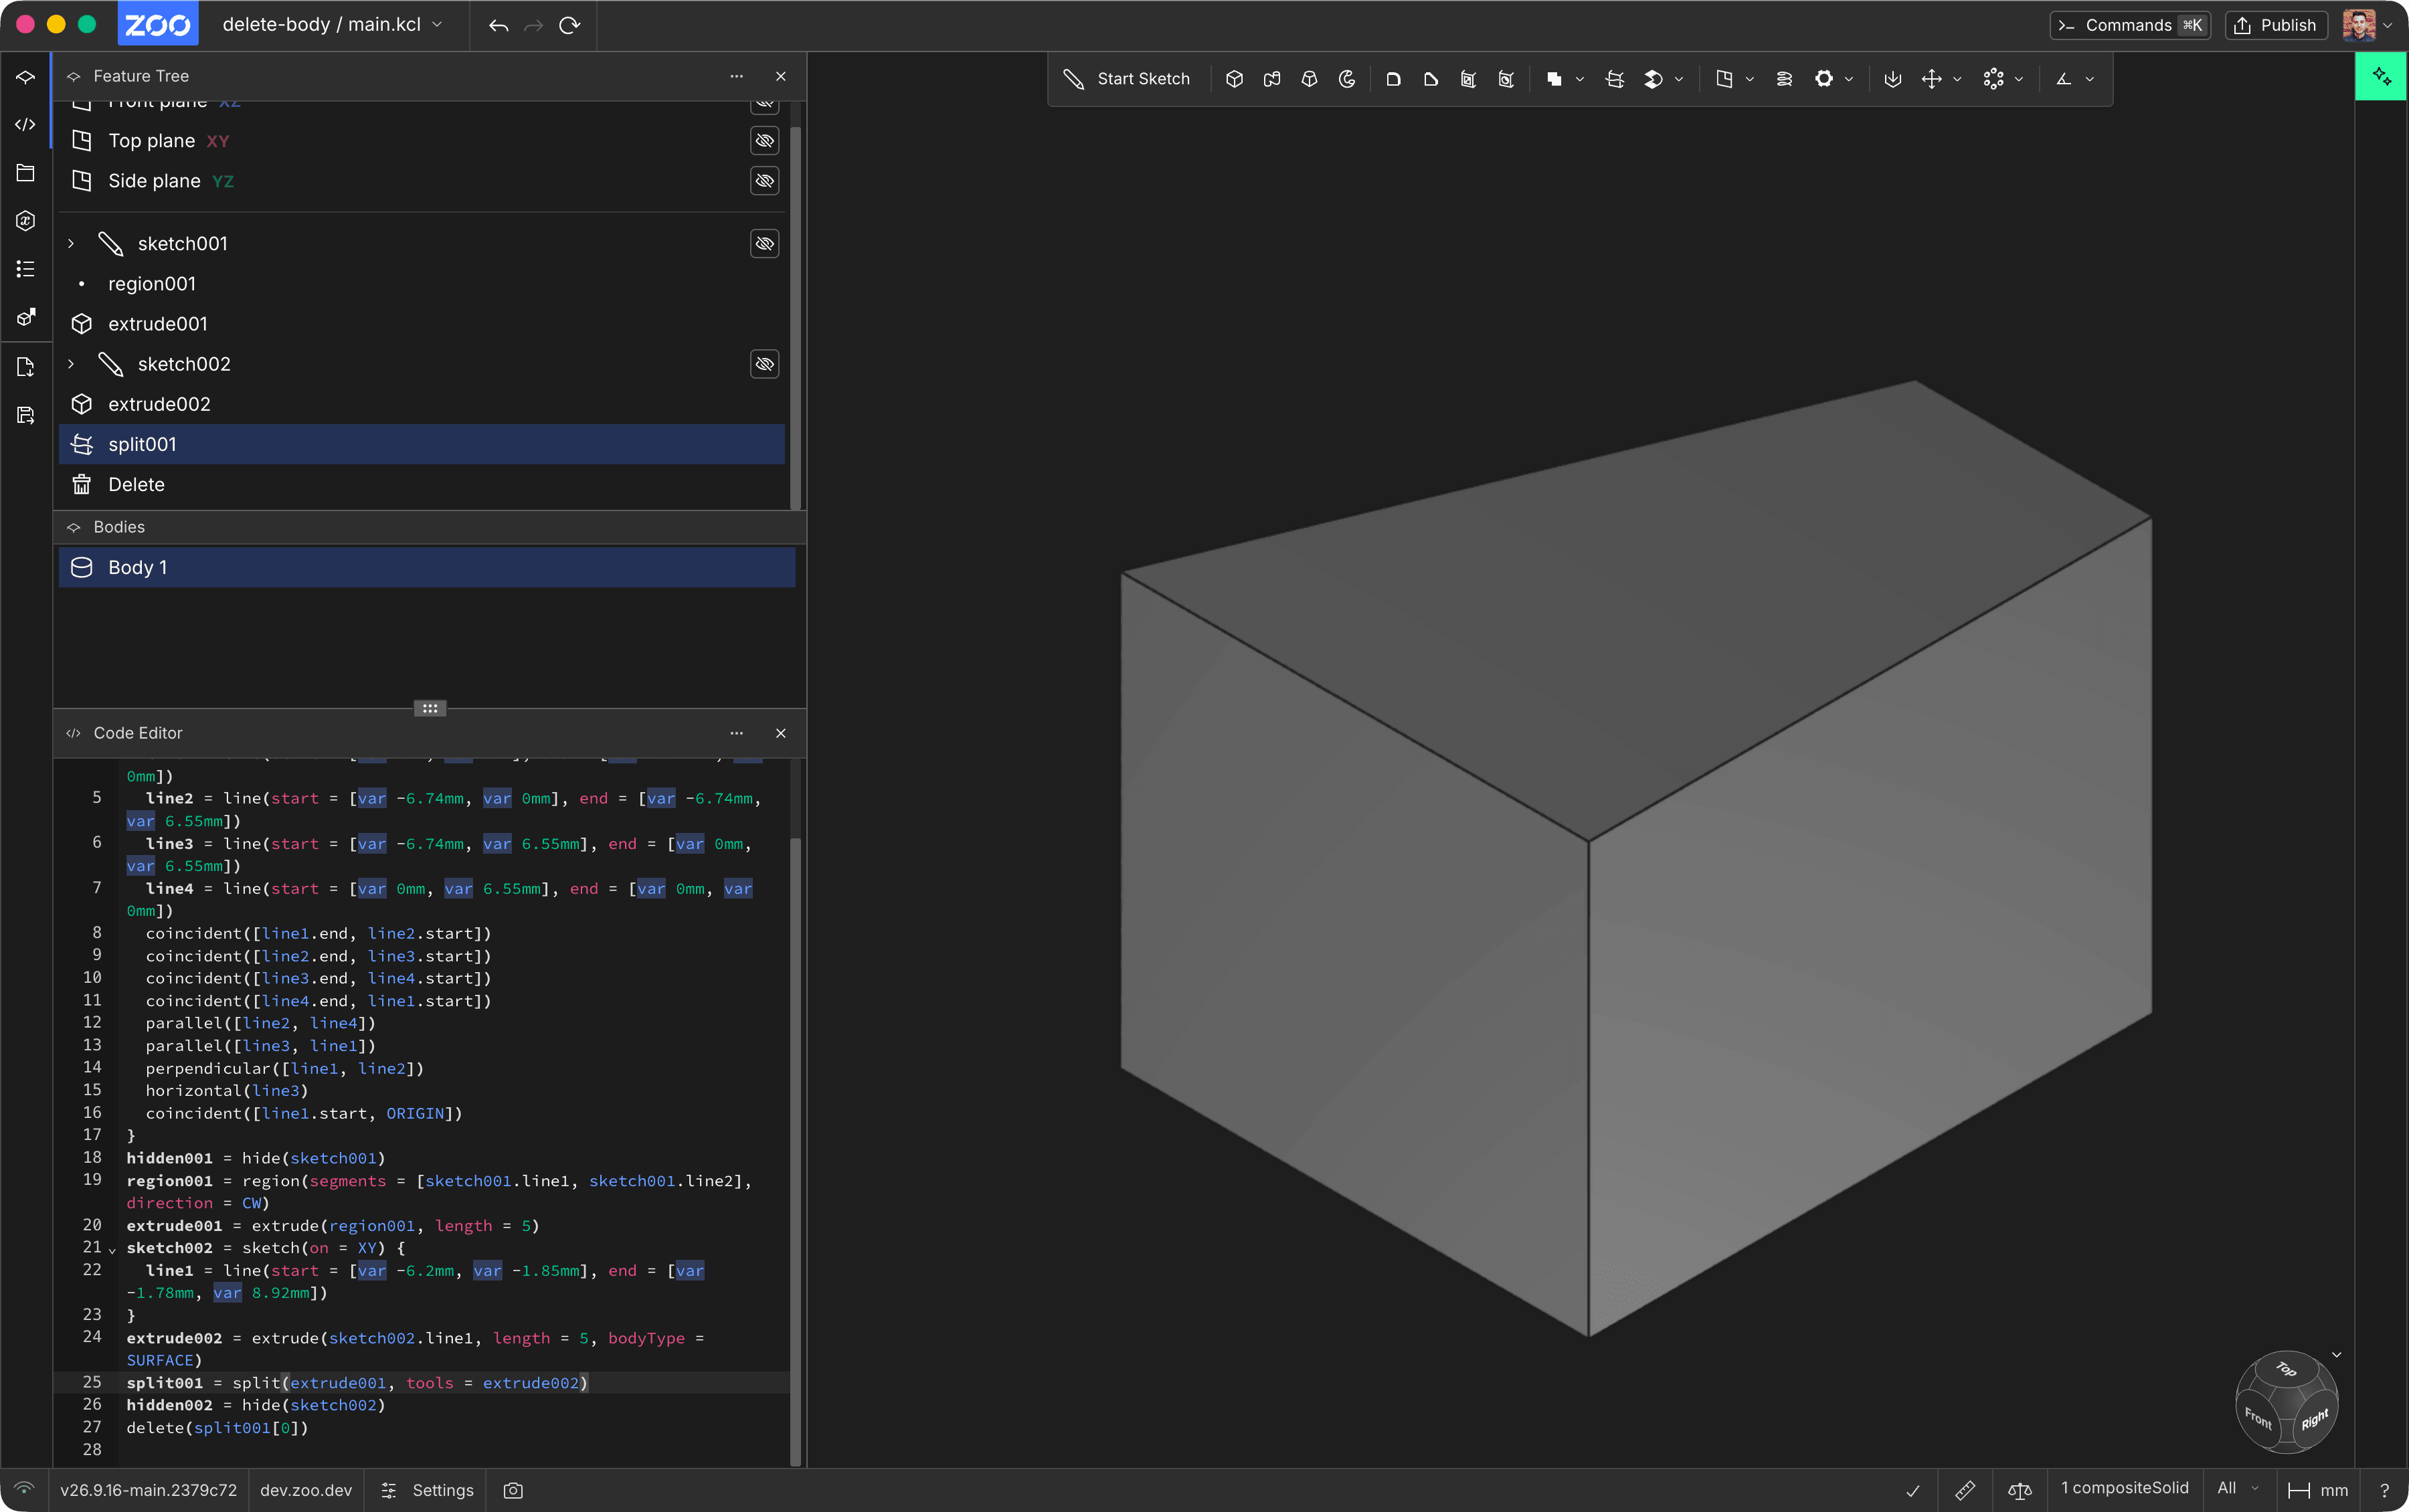Collapse the view cube chevron
This screenshot has width=2409, height=1512.
(2337, 1355)
